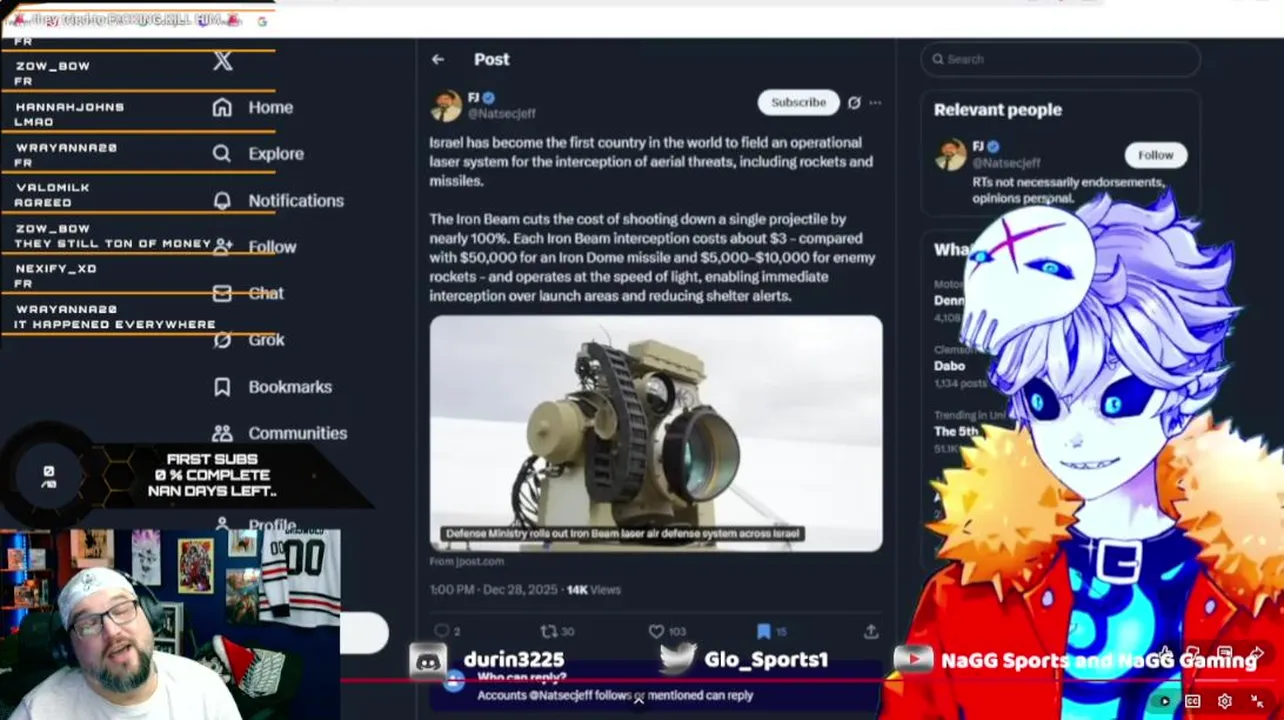The image size is (1284, 720).
Task: Open the post's more options menu
Action: [875, 102]
